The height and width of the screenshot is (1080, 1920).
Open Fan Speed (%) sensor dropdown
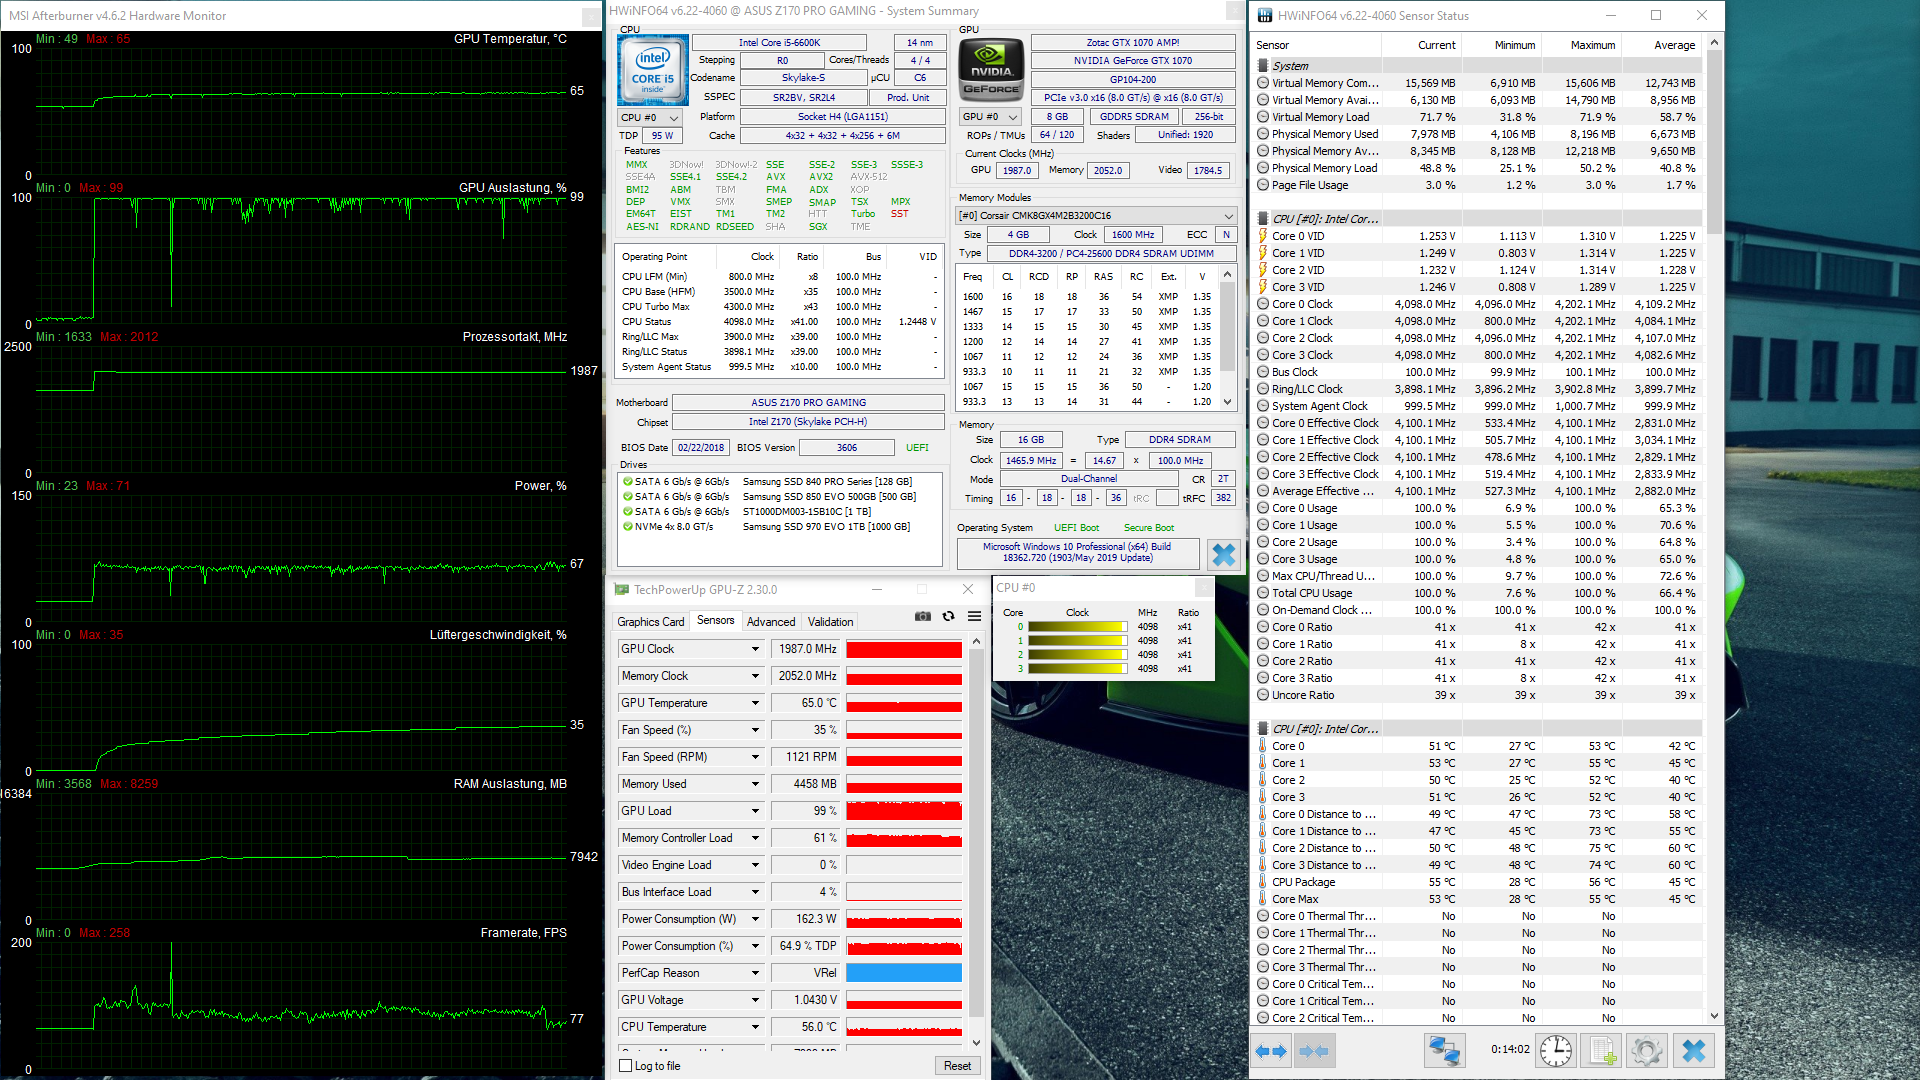pyautogui.click(x=755, y=730)
